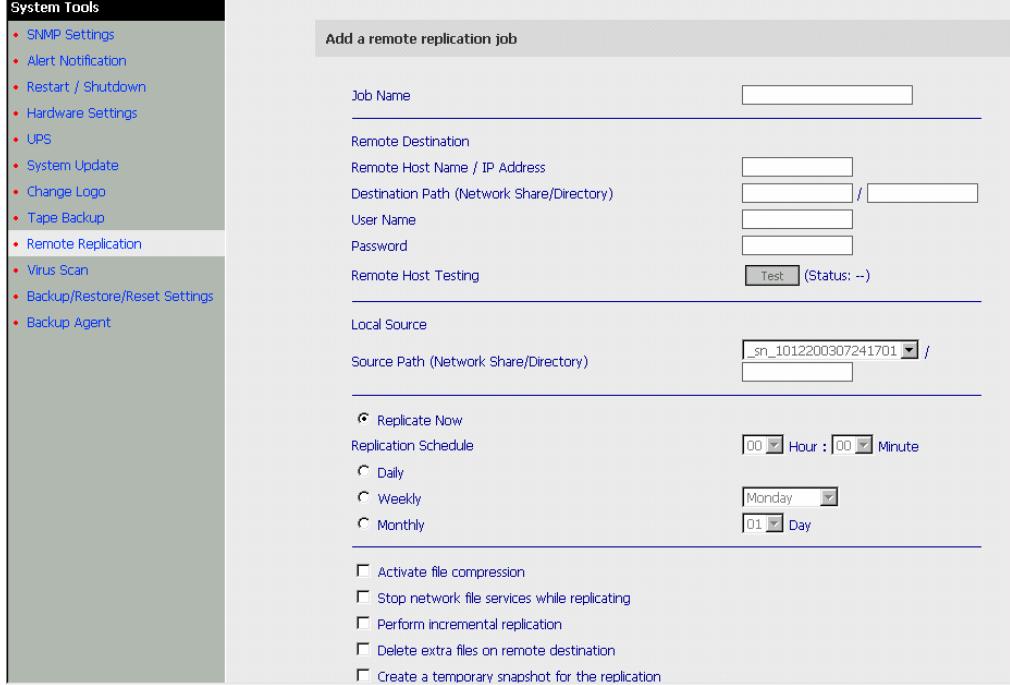The width and height of the screenshot is (1010, 685).
Task: Open Hardware Settings
Action: tap(82, 113)
